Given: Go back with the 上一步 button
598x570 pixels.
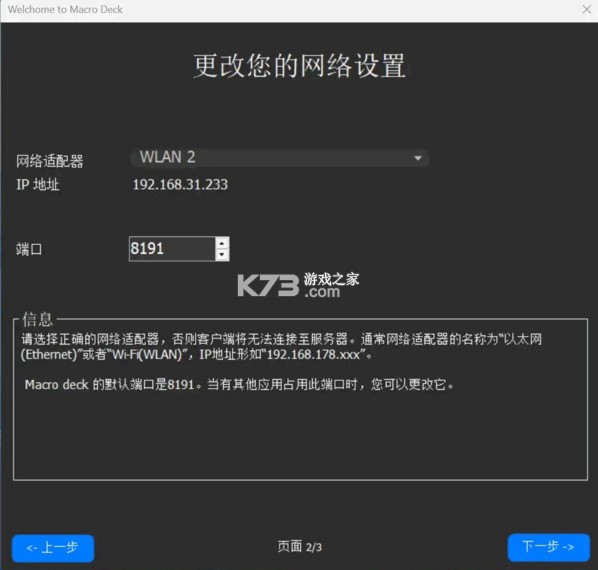Looking at the screenshot, I should (x=53, y=548).
